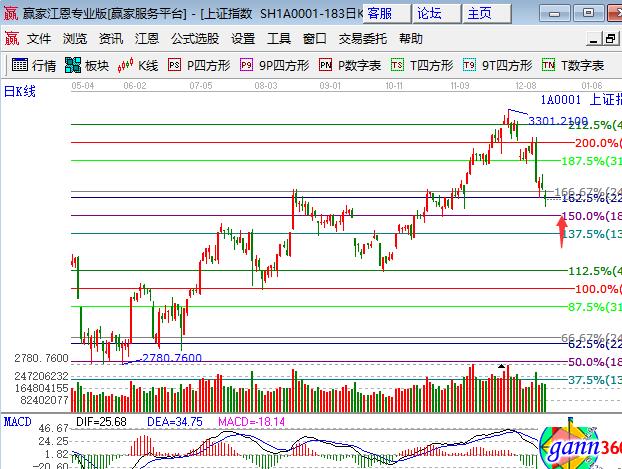Click the 日K线 period label
The image size is (622, 469).
(21, 91)
